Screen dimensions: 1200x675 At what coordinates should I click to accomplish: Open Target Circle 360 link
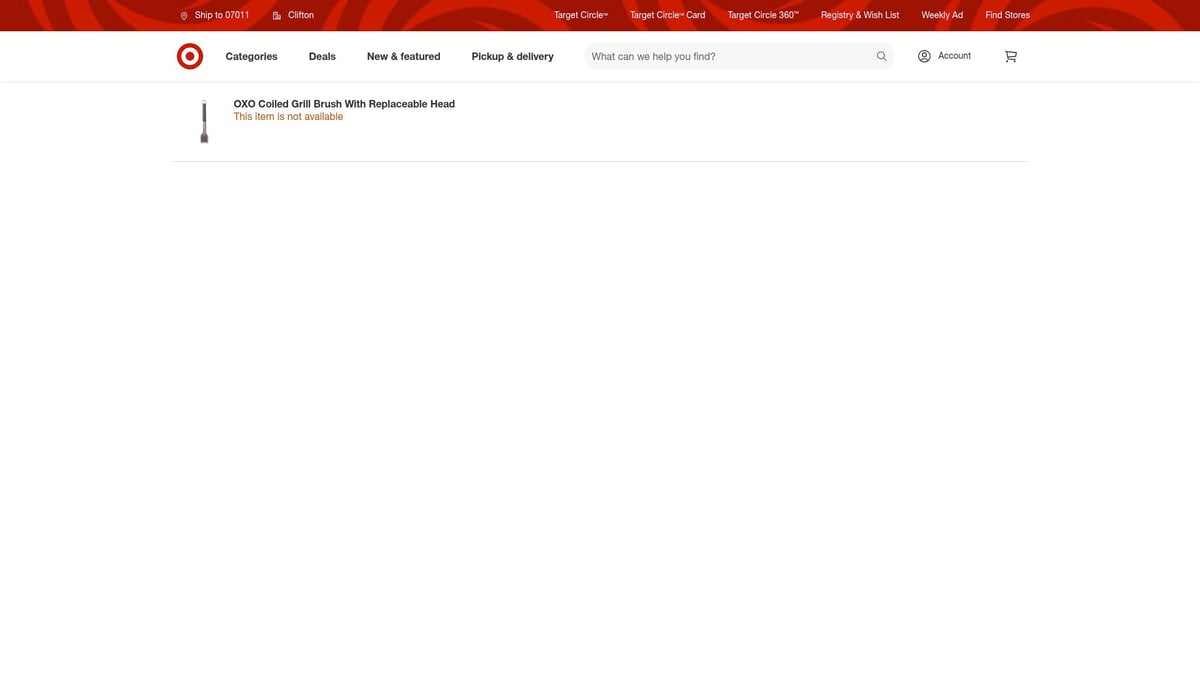[762, 15]
